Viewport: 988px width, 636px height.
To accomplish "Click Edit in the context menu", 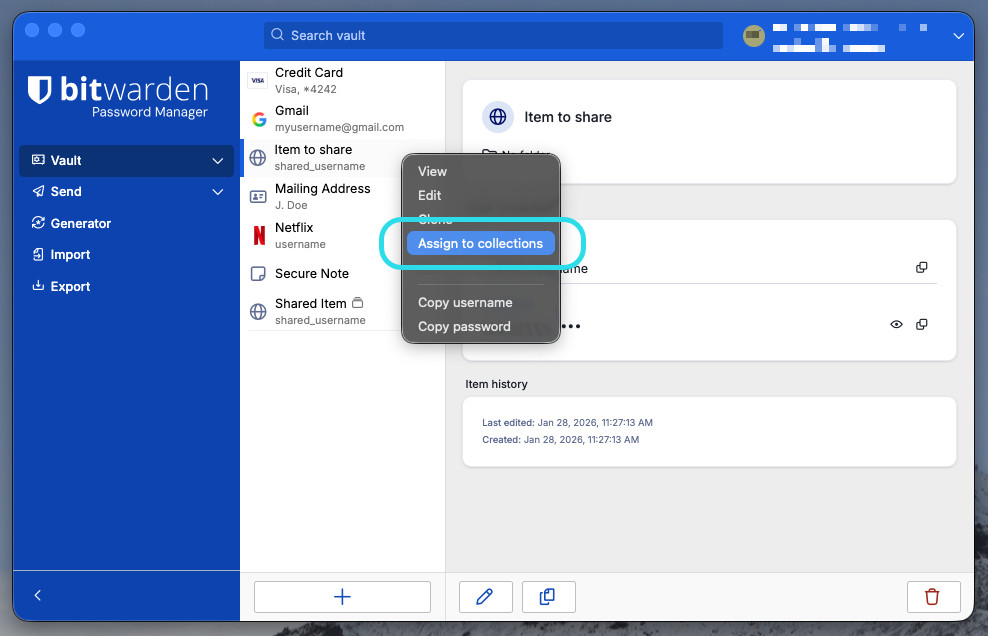I will (x=430, y=195).
